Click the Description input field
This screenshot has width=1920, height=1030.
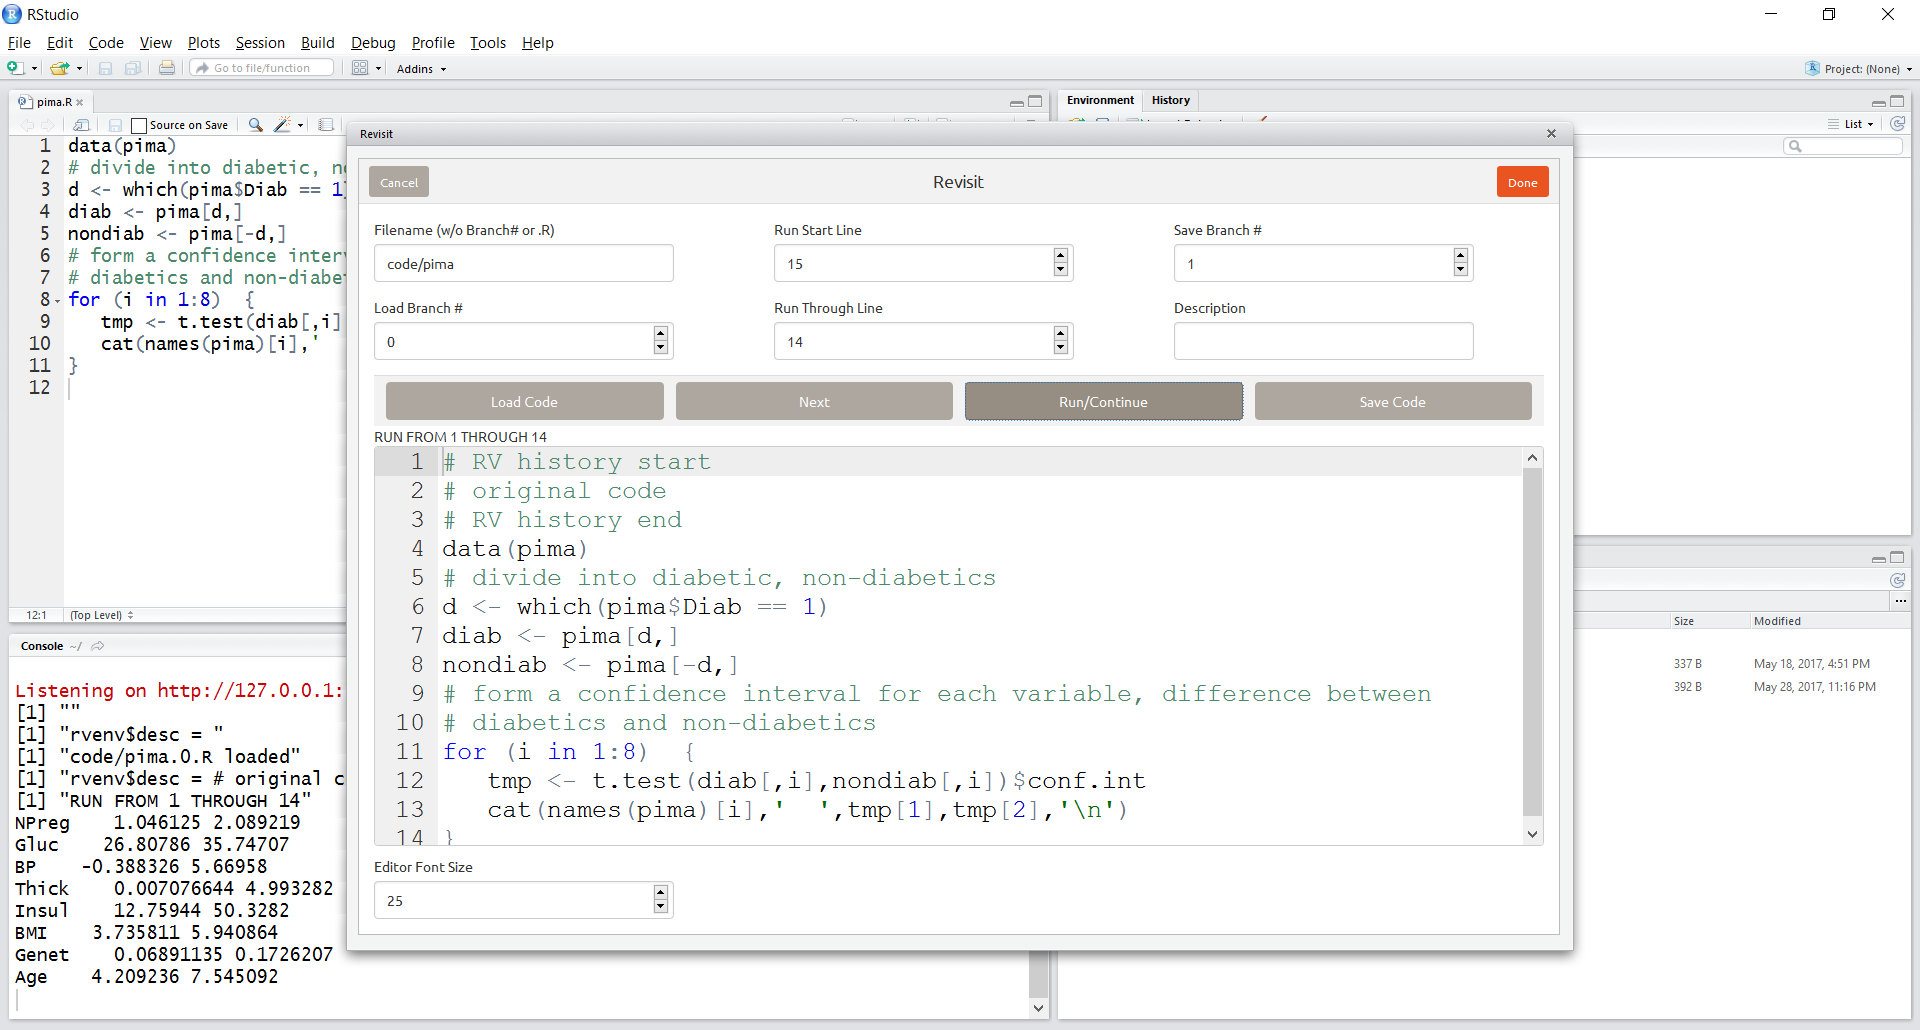click(1323, 342)
